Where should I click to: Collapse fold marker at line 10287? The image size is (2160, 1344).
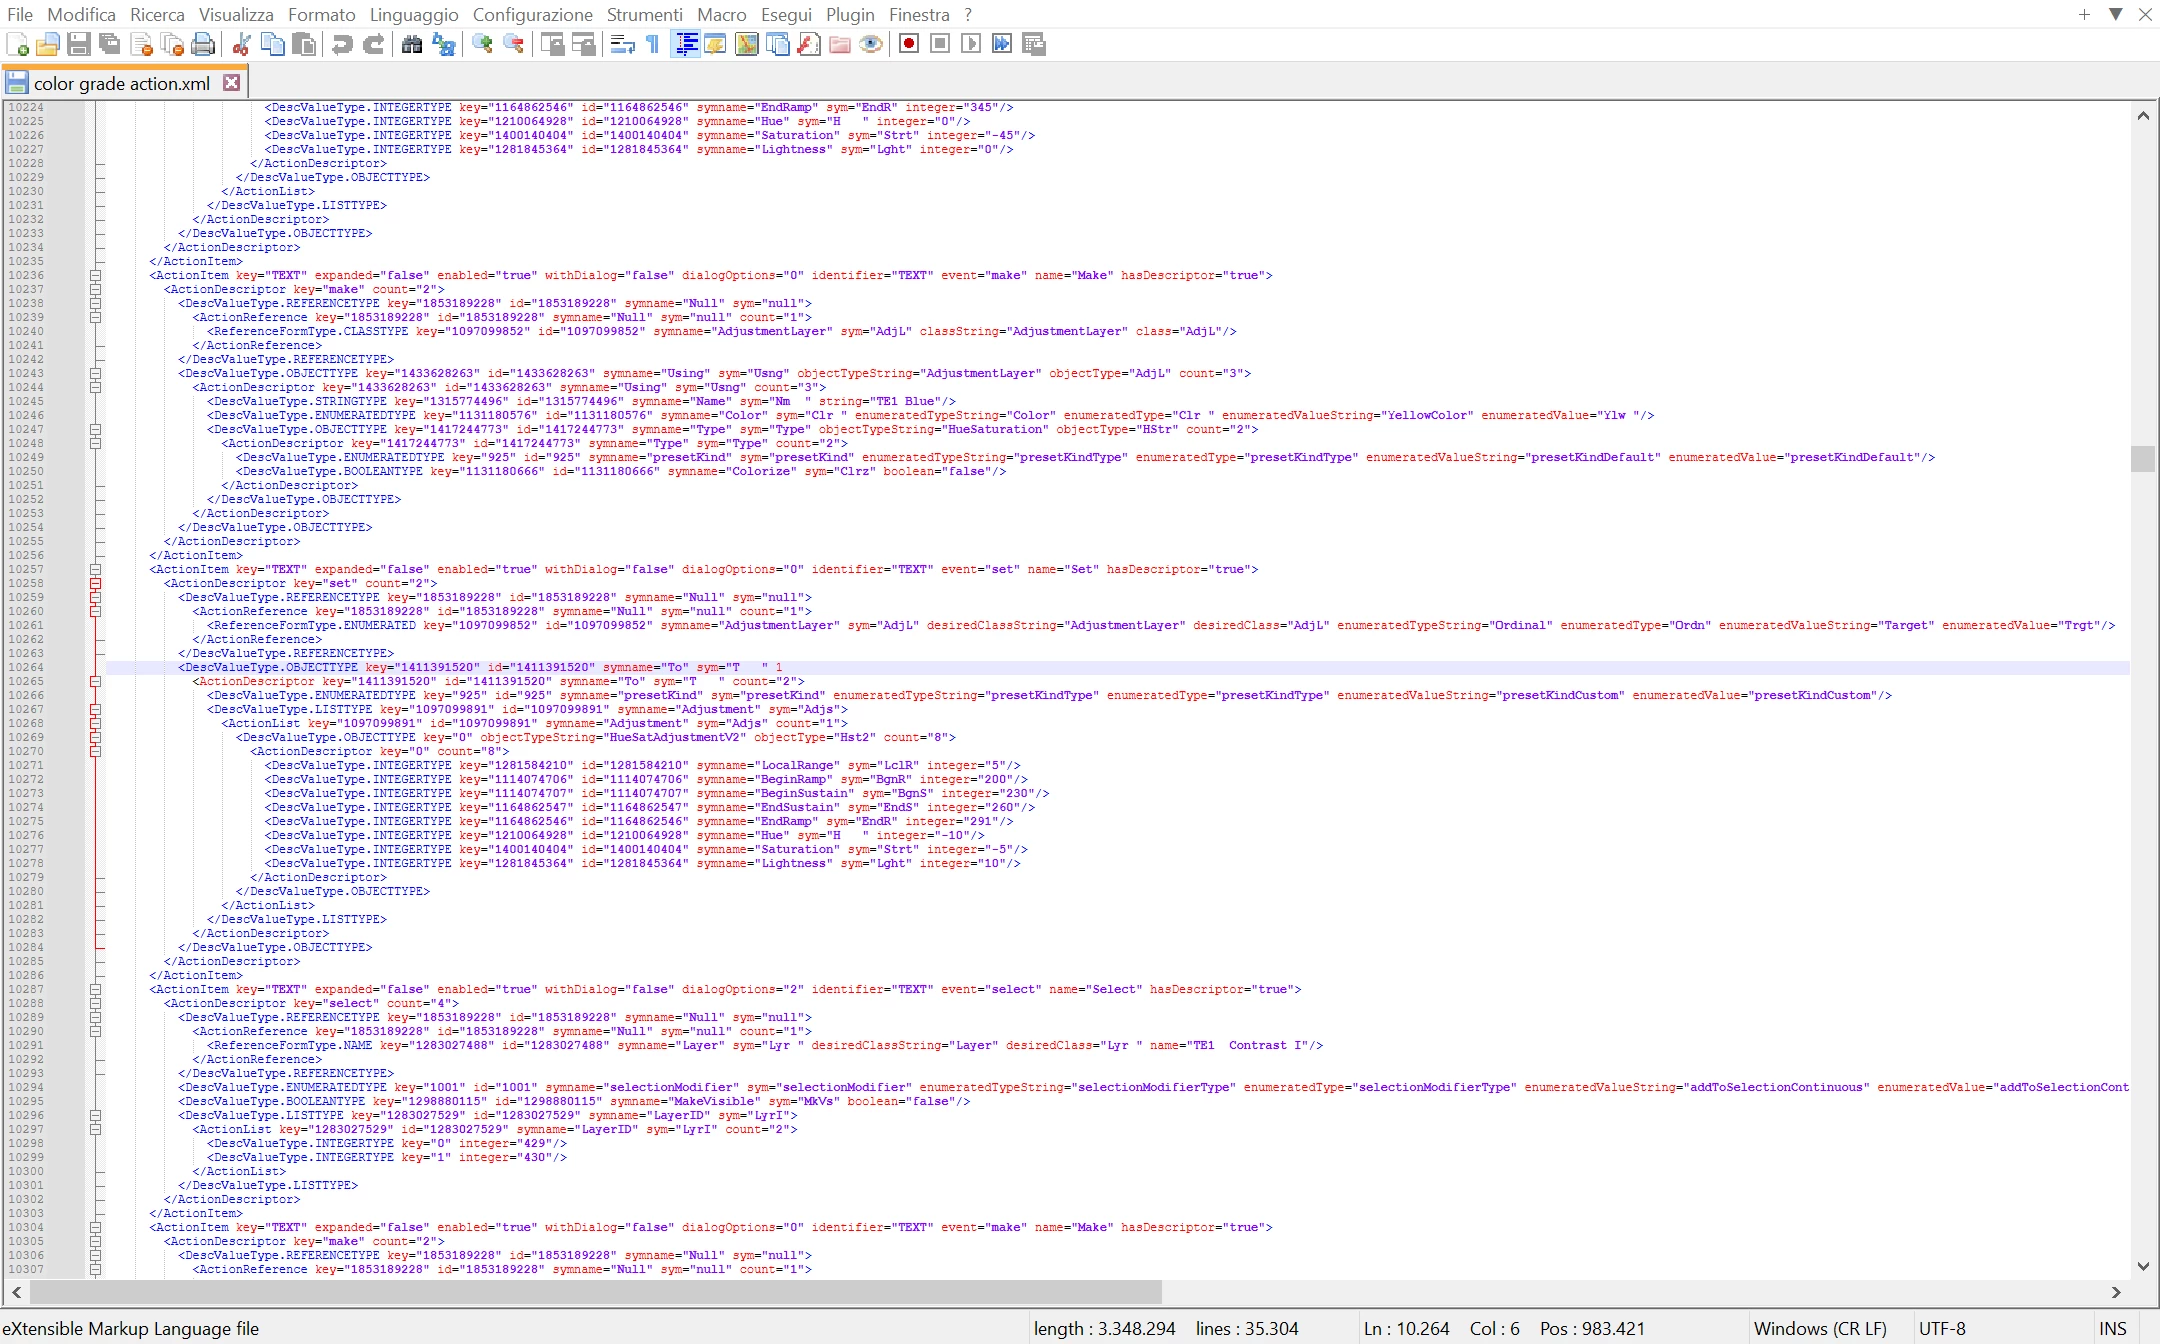coord(96,989)
